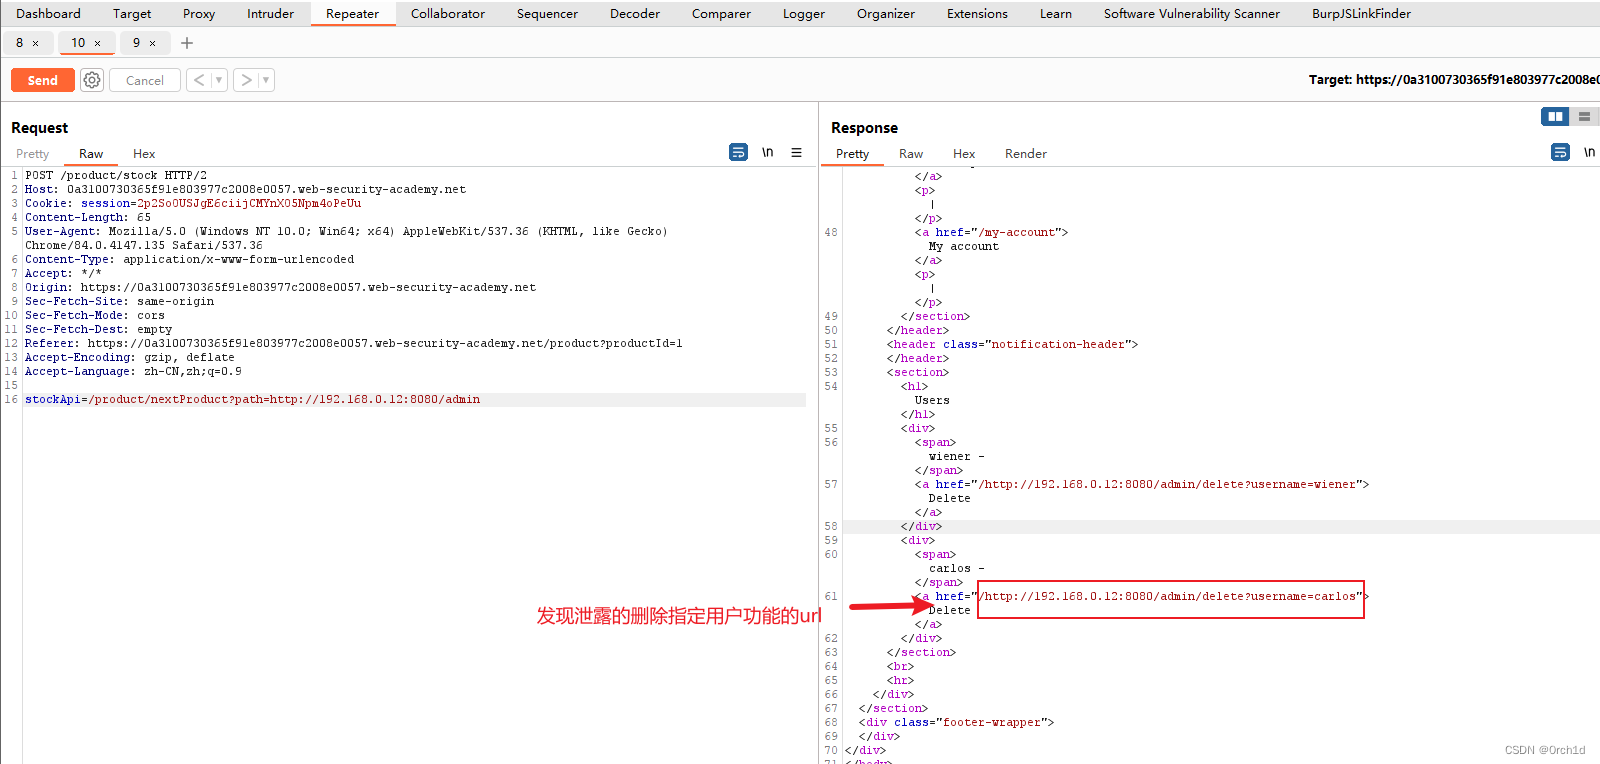
Task: Click the Content-Length: 65 header
Action: pos(88,217)
